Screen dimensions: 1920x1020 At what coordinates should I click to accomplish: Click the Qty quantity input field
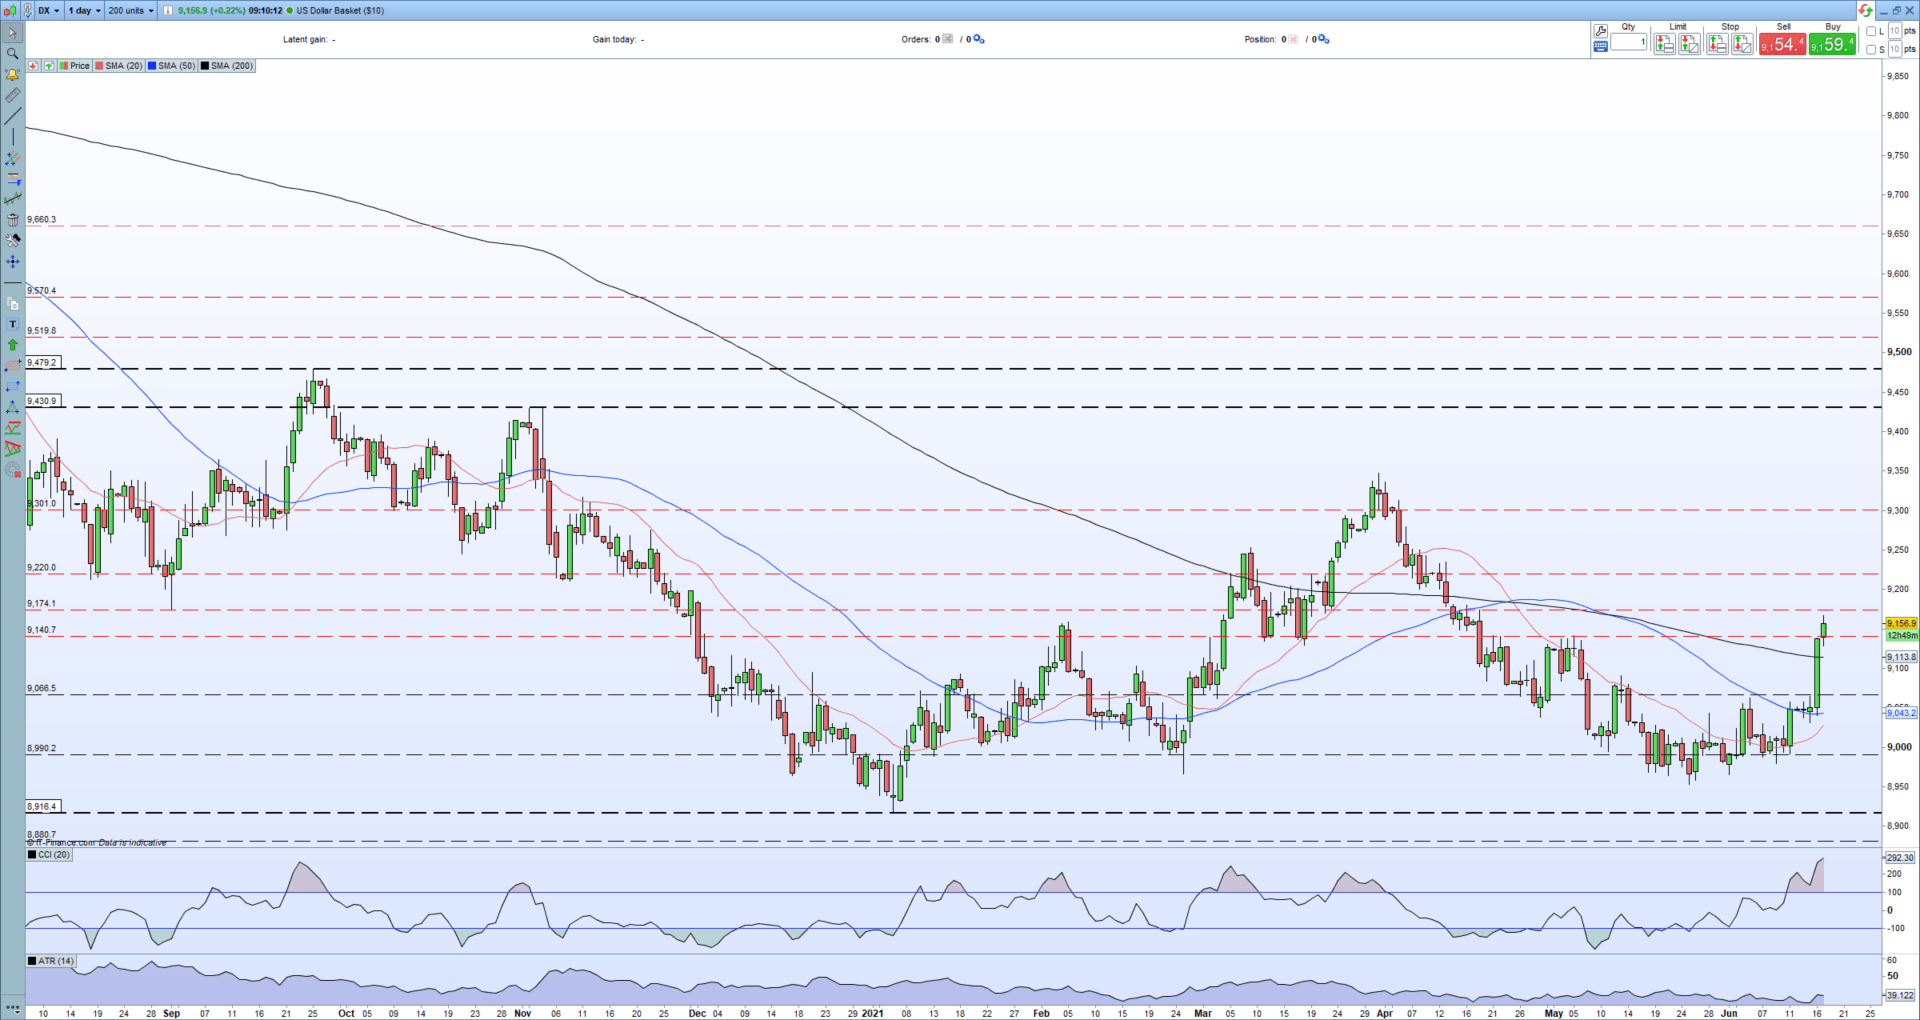tap(1628, 43)
